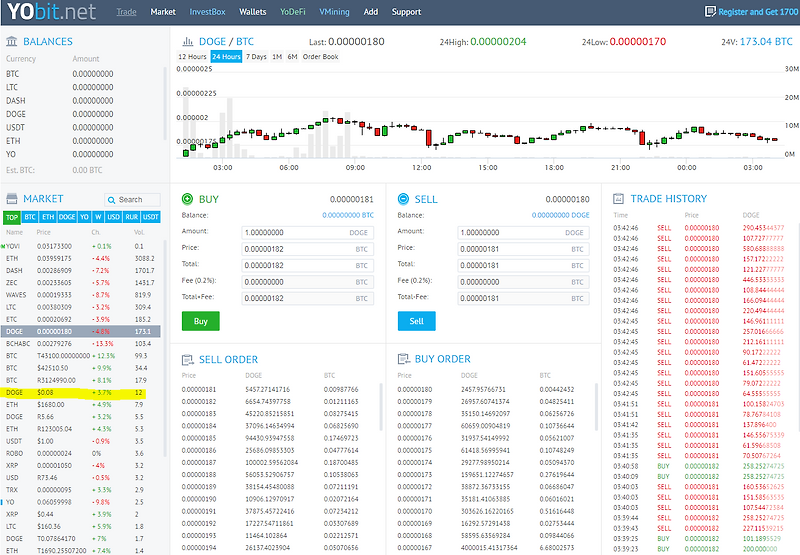Viewport: 800px width, 555px height.
Task: Click the blue Sell button
Action: 416,321
